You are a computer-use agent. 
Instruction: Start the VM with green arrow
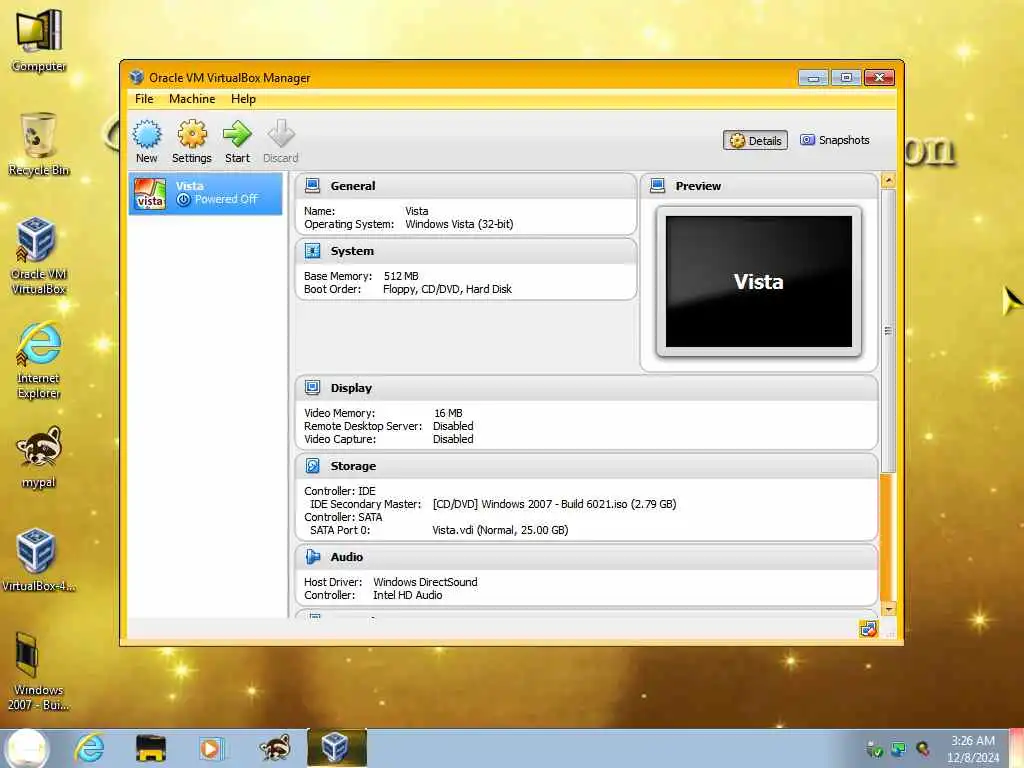pyautogui.click(x=237, y=134)
